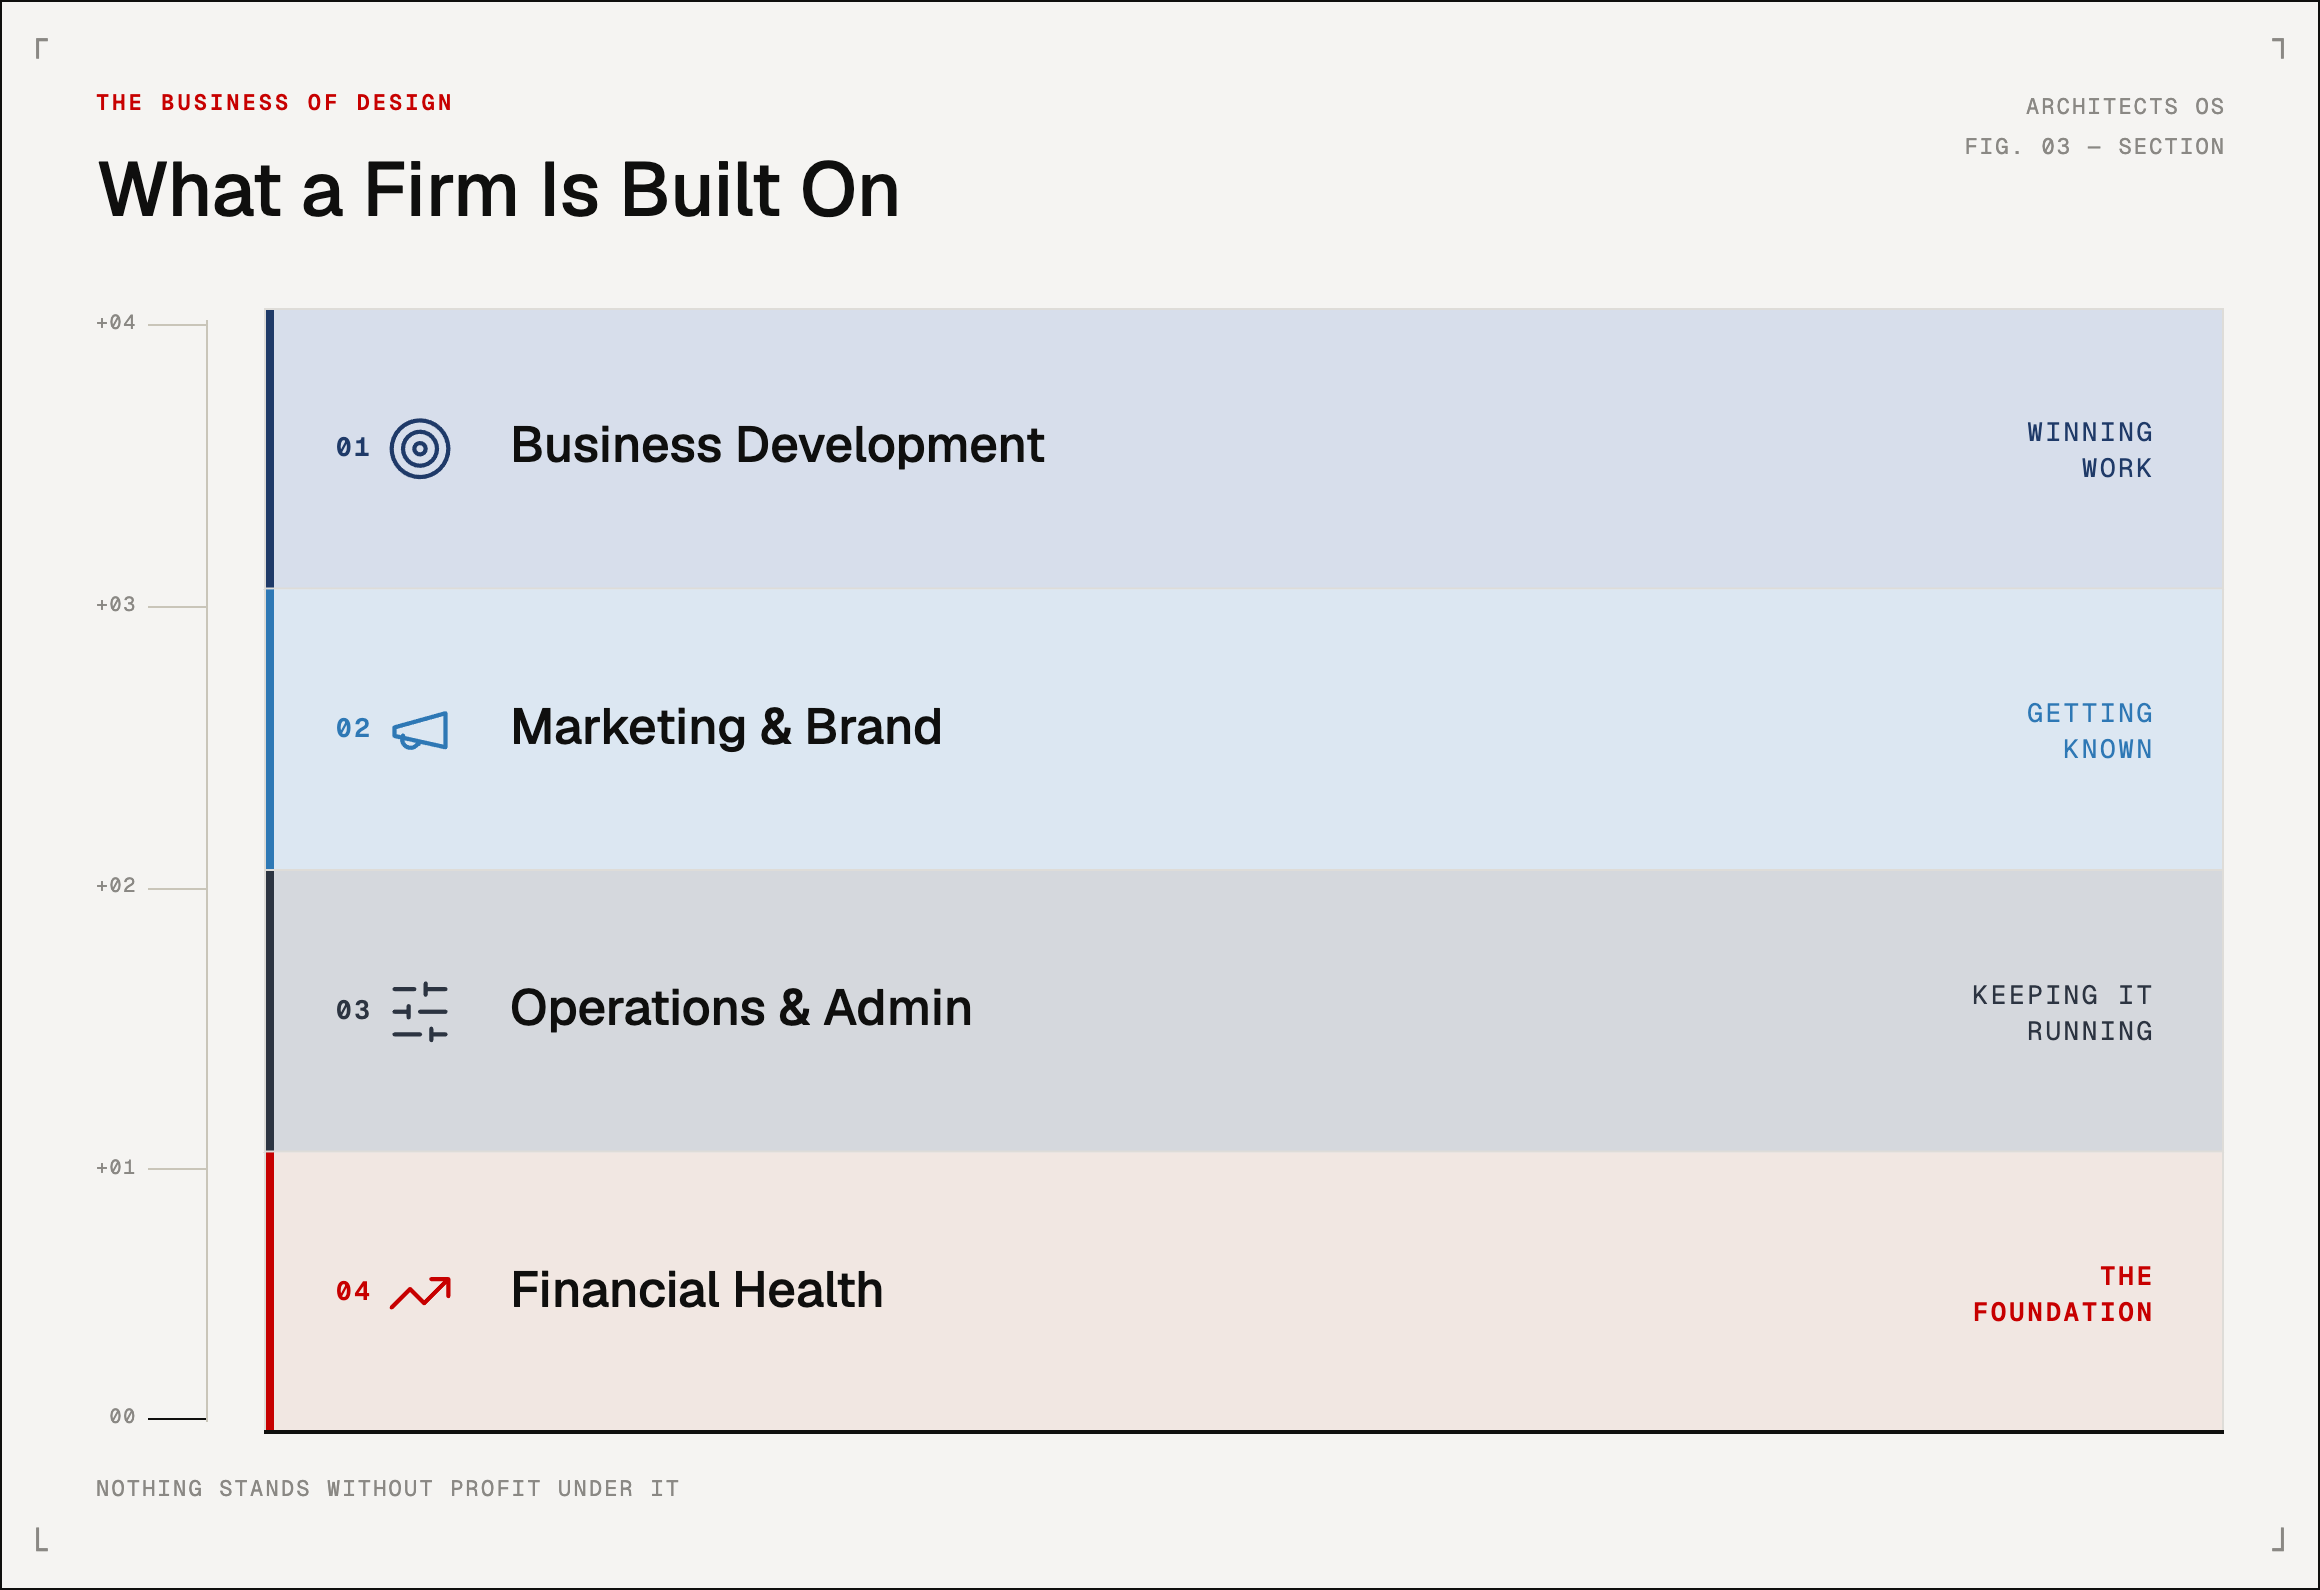Click THE FOUNDATION red label
The image size is (2320, 1590).
pos(2063,1294)
